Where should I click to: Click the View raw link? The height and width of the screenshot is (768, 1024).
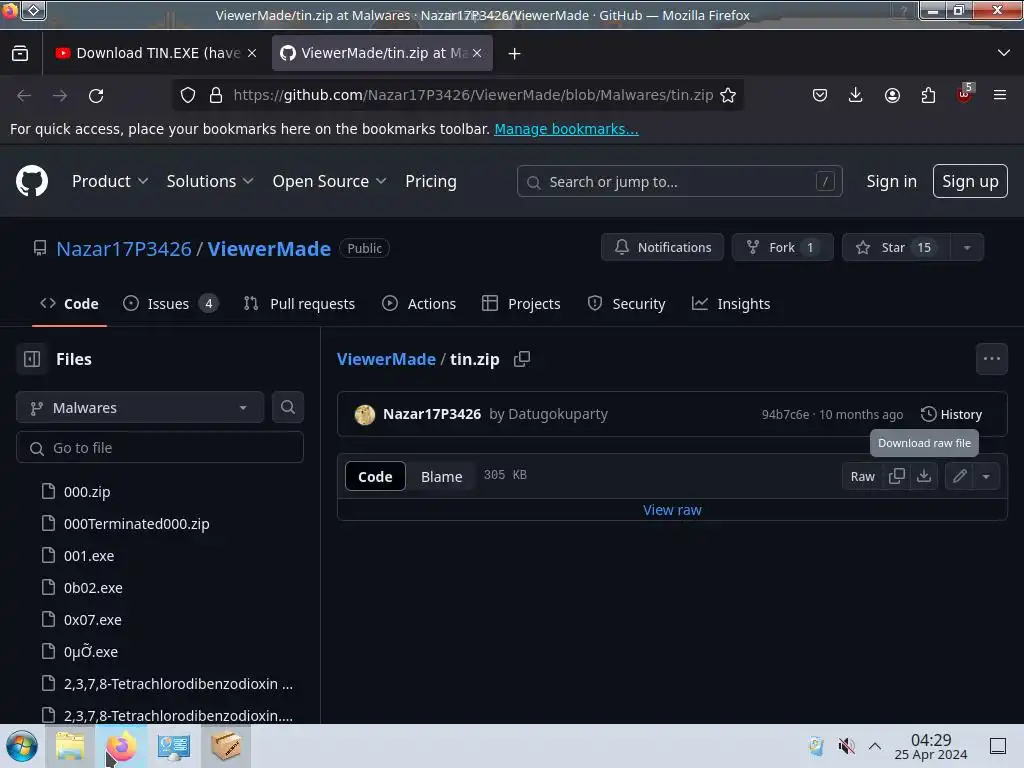(672, 510)
